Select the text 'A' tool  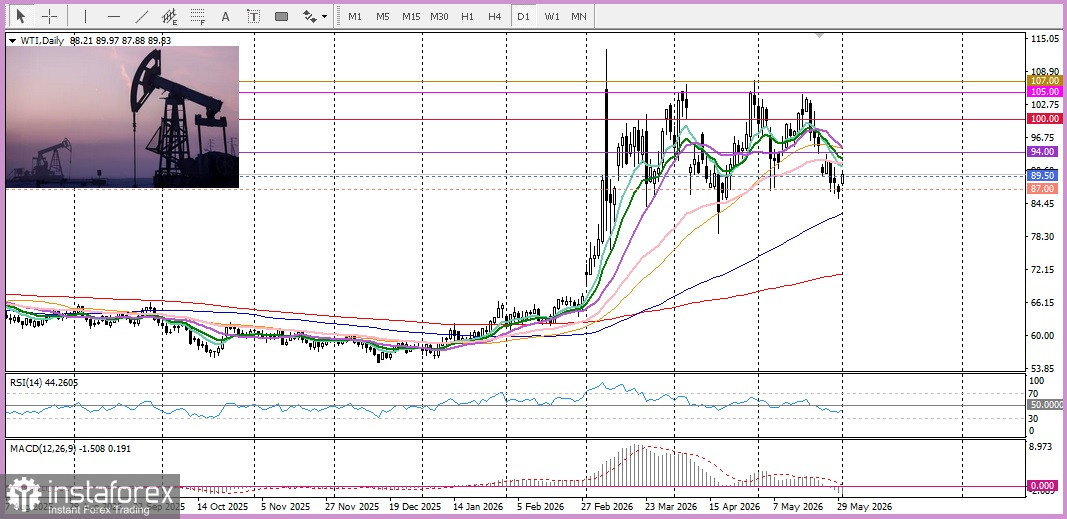[226, 16]
